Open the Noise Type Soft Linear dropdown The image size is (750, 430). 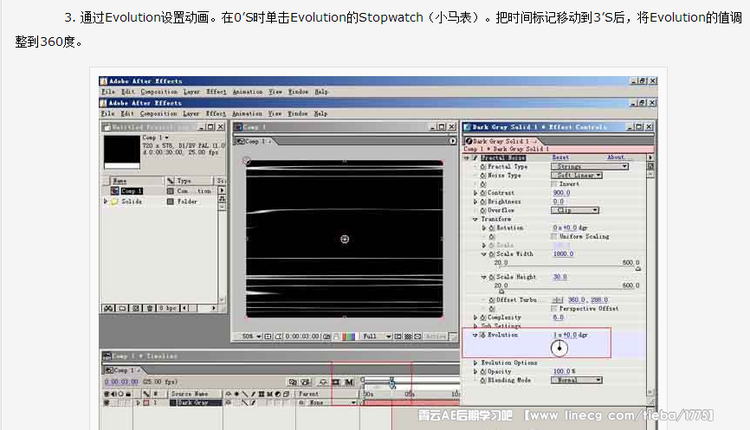point(576,176)
